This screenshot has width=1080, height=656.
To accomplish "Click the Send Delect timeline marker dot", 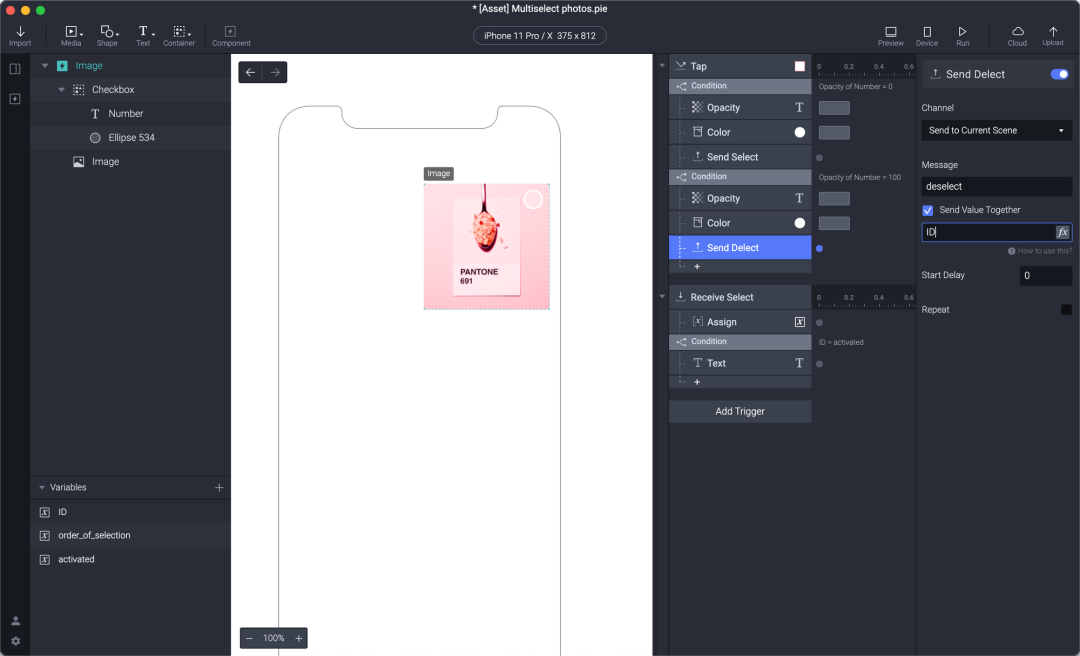I will click(820, 248).
